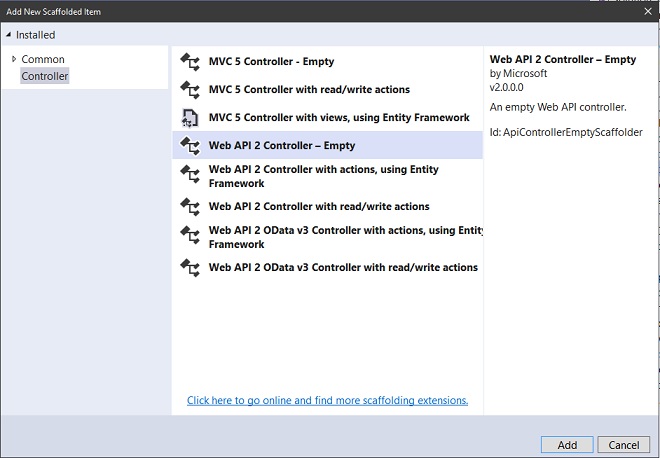Select the Controller category in sidebar
The height and width of the screenshot is (458, 660).
[45, 76]
